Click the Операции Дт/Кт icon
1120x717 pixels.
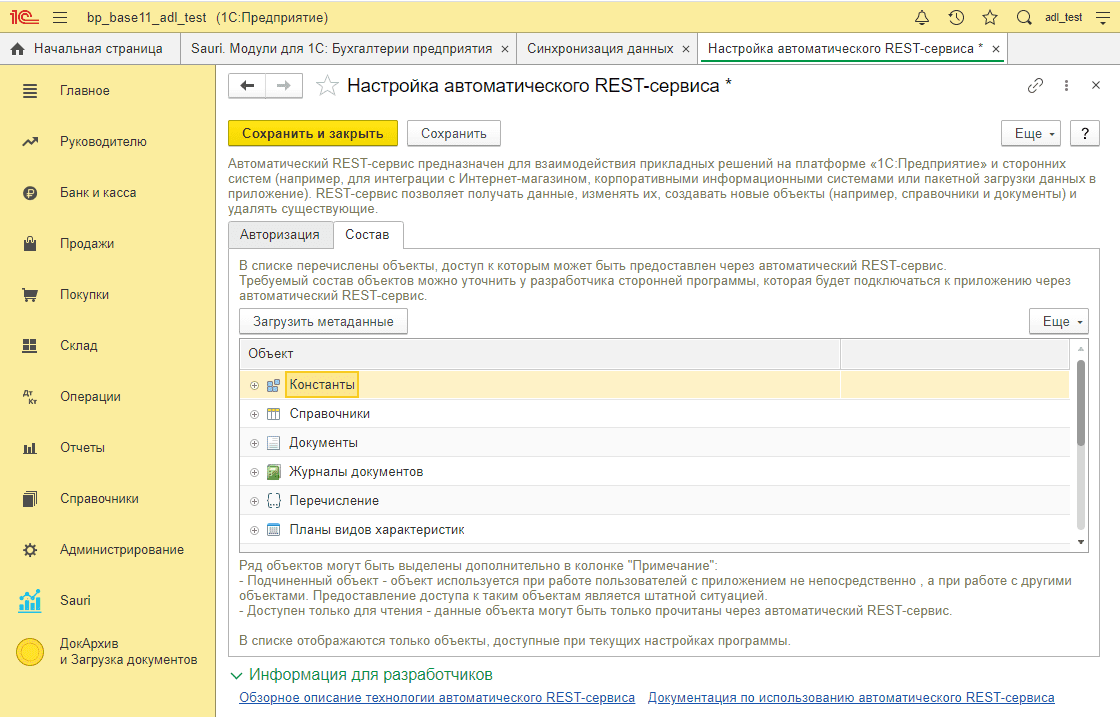30,396
